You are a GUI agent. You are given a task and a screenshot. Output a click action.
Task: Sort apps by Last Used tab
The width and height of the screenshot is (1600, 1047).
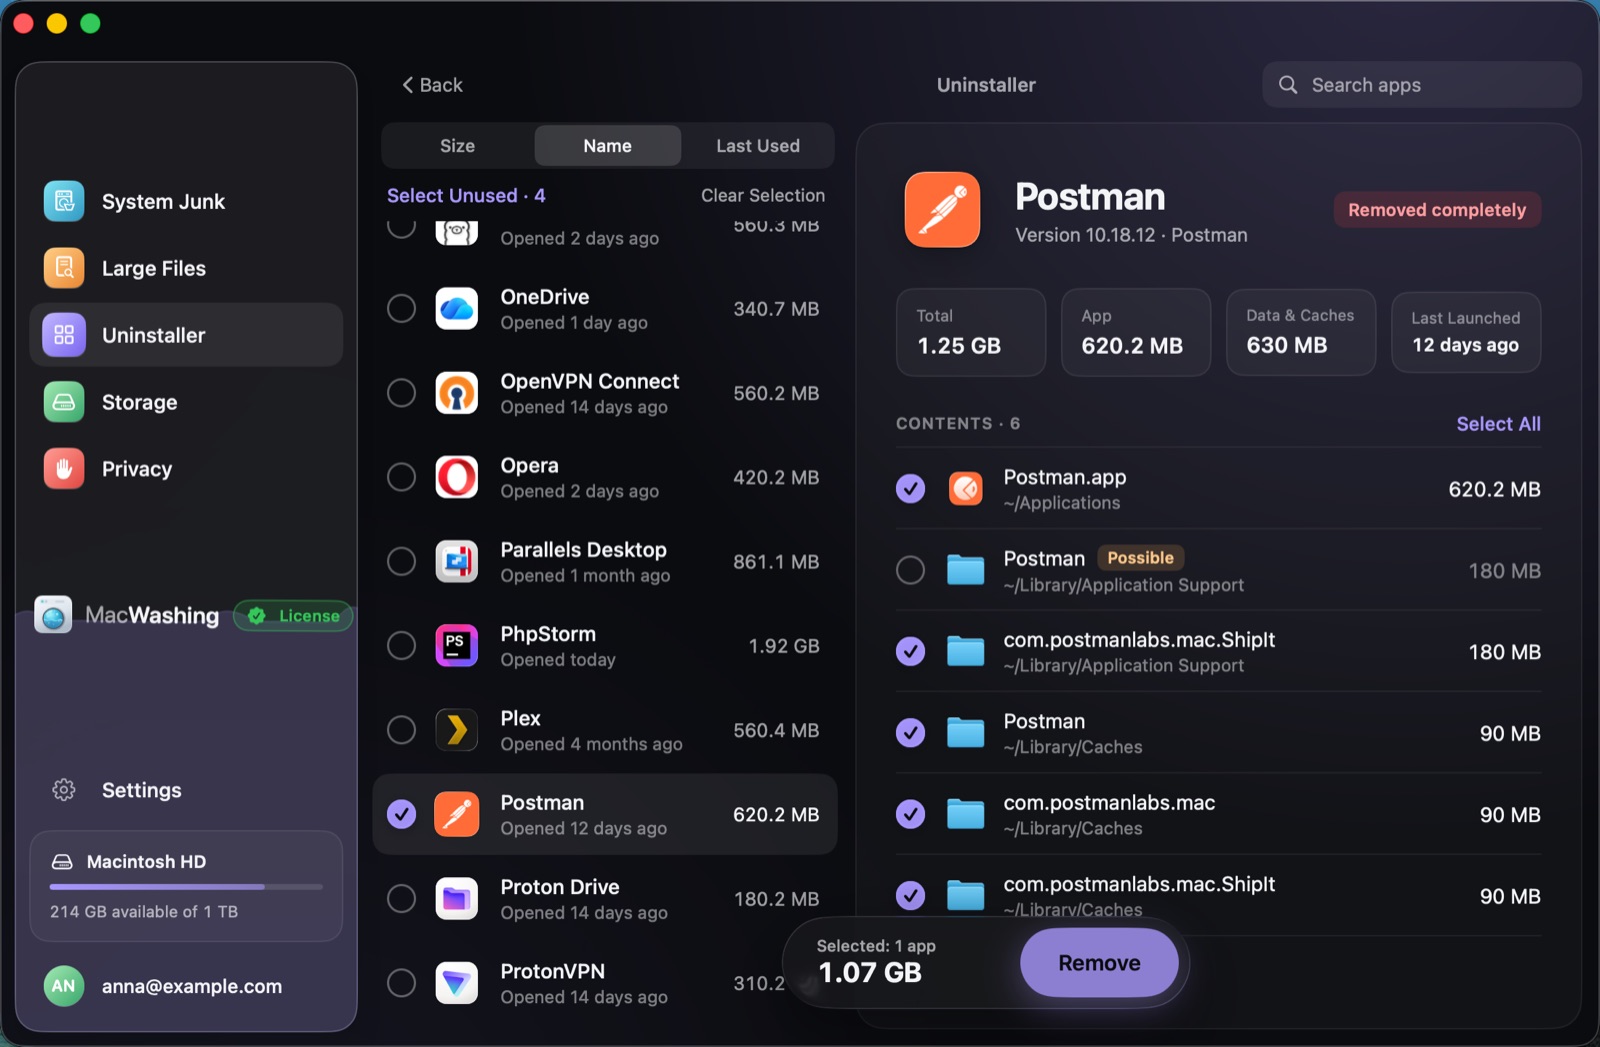758,146
